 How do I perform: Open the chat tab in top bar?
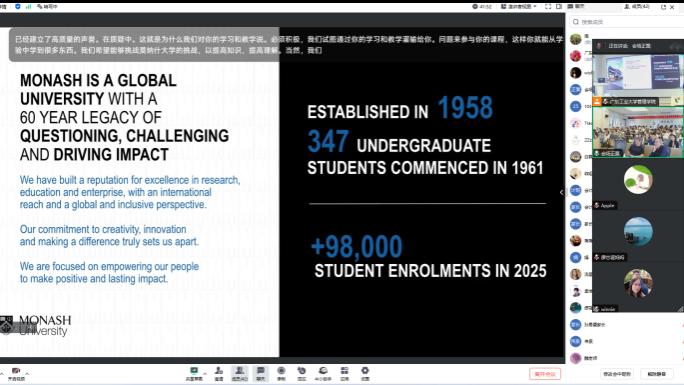tap(576, 7)
